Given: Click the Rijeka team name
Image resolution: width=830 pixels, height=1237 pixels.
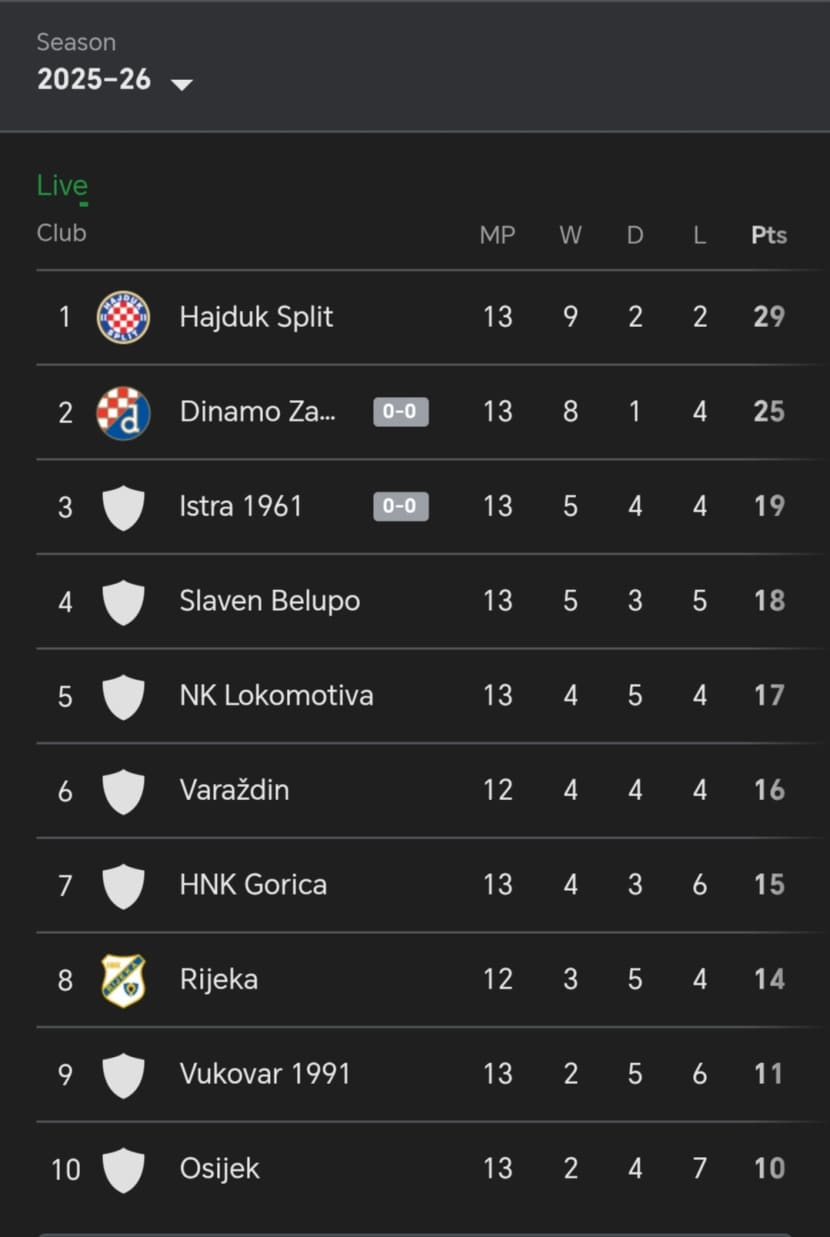Looking at the screenshot, I should [218, 980].
